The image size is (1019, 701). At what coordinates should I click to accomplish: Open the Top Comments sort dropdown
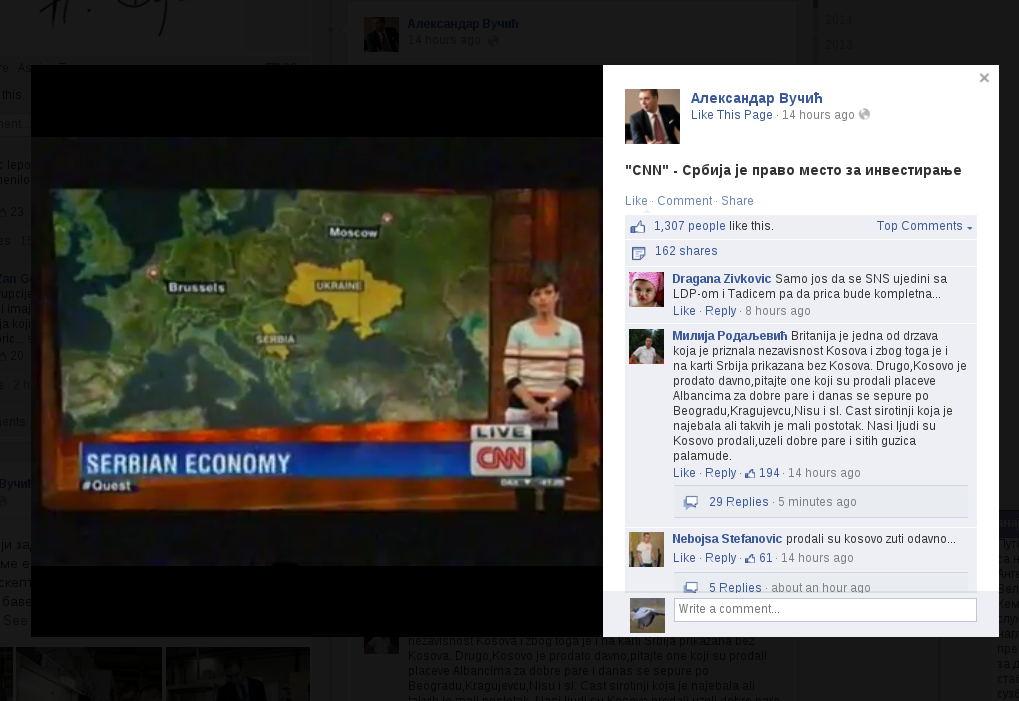click(924, 226)
